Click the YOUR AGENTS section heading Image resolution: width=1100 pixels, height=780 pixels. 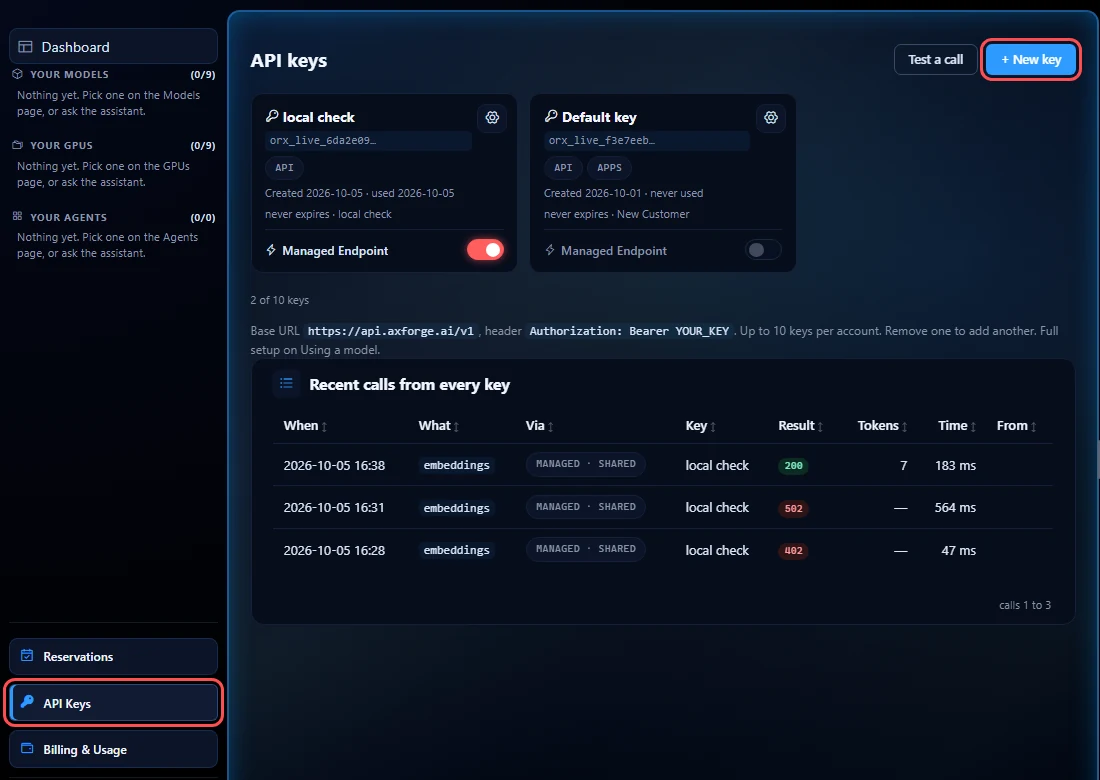pyautogui.click(x=68, y=217)
